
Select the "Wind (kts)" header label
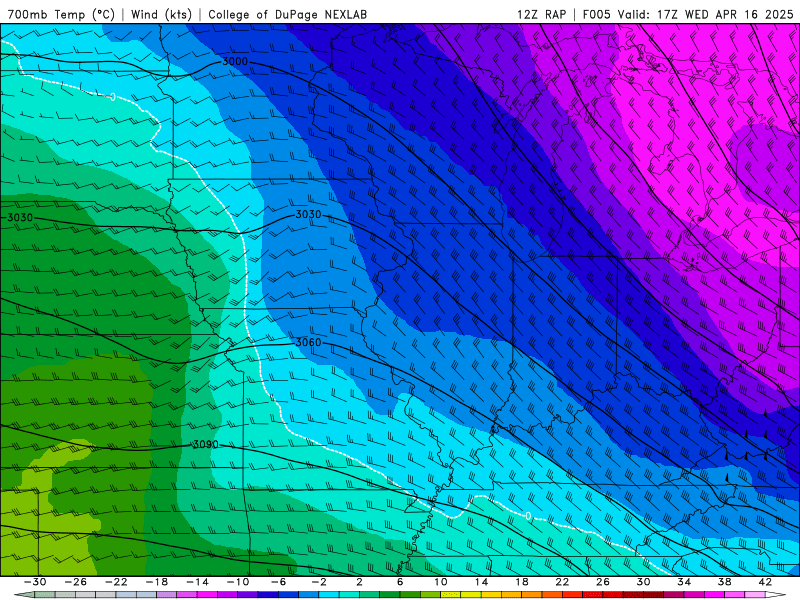click(x=161, y=14)
